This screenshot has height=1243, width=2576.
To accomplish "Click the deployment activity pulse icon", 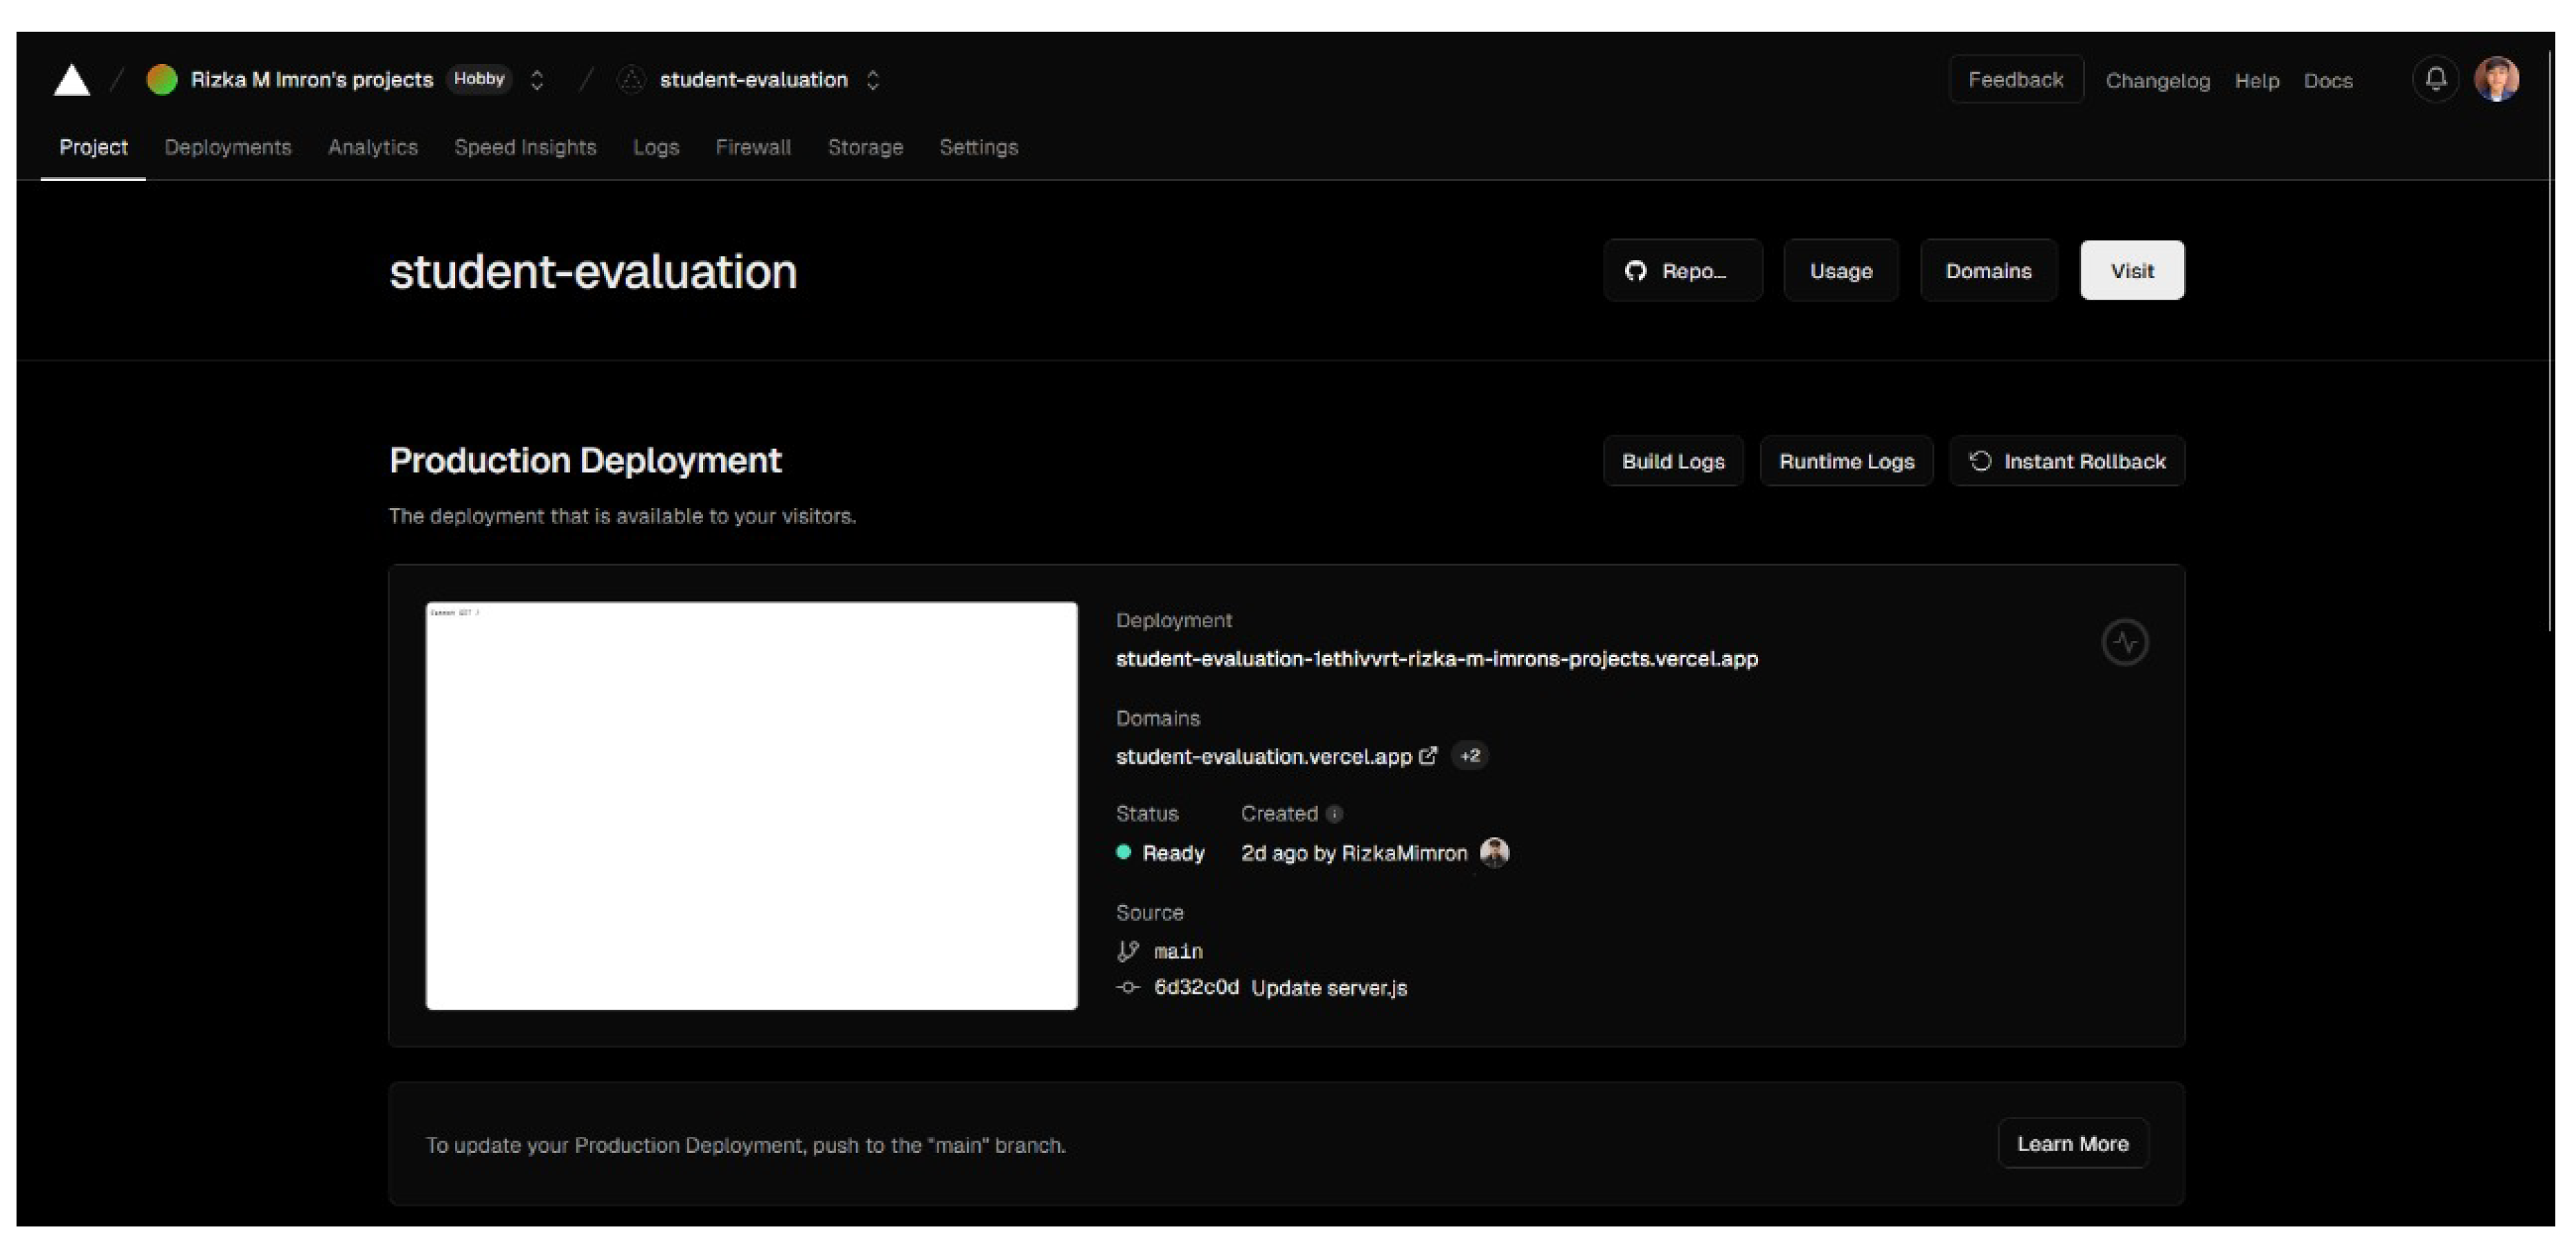I will [2124, 642].
